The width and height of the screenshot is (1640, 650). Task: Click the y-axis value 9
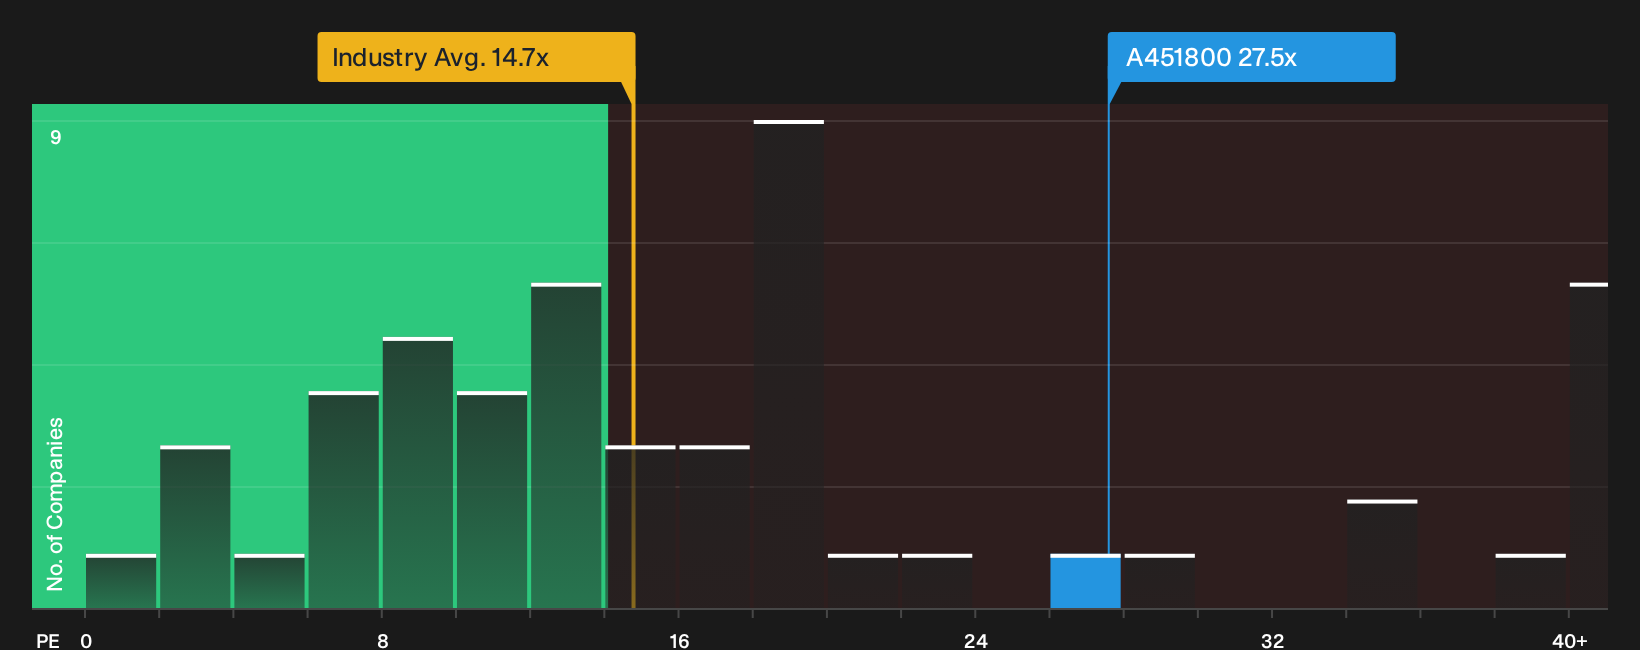pyautogui.click(x=56, y=137)
